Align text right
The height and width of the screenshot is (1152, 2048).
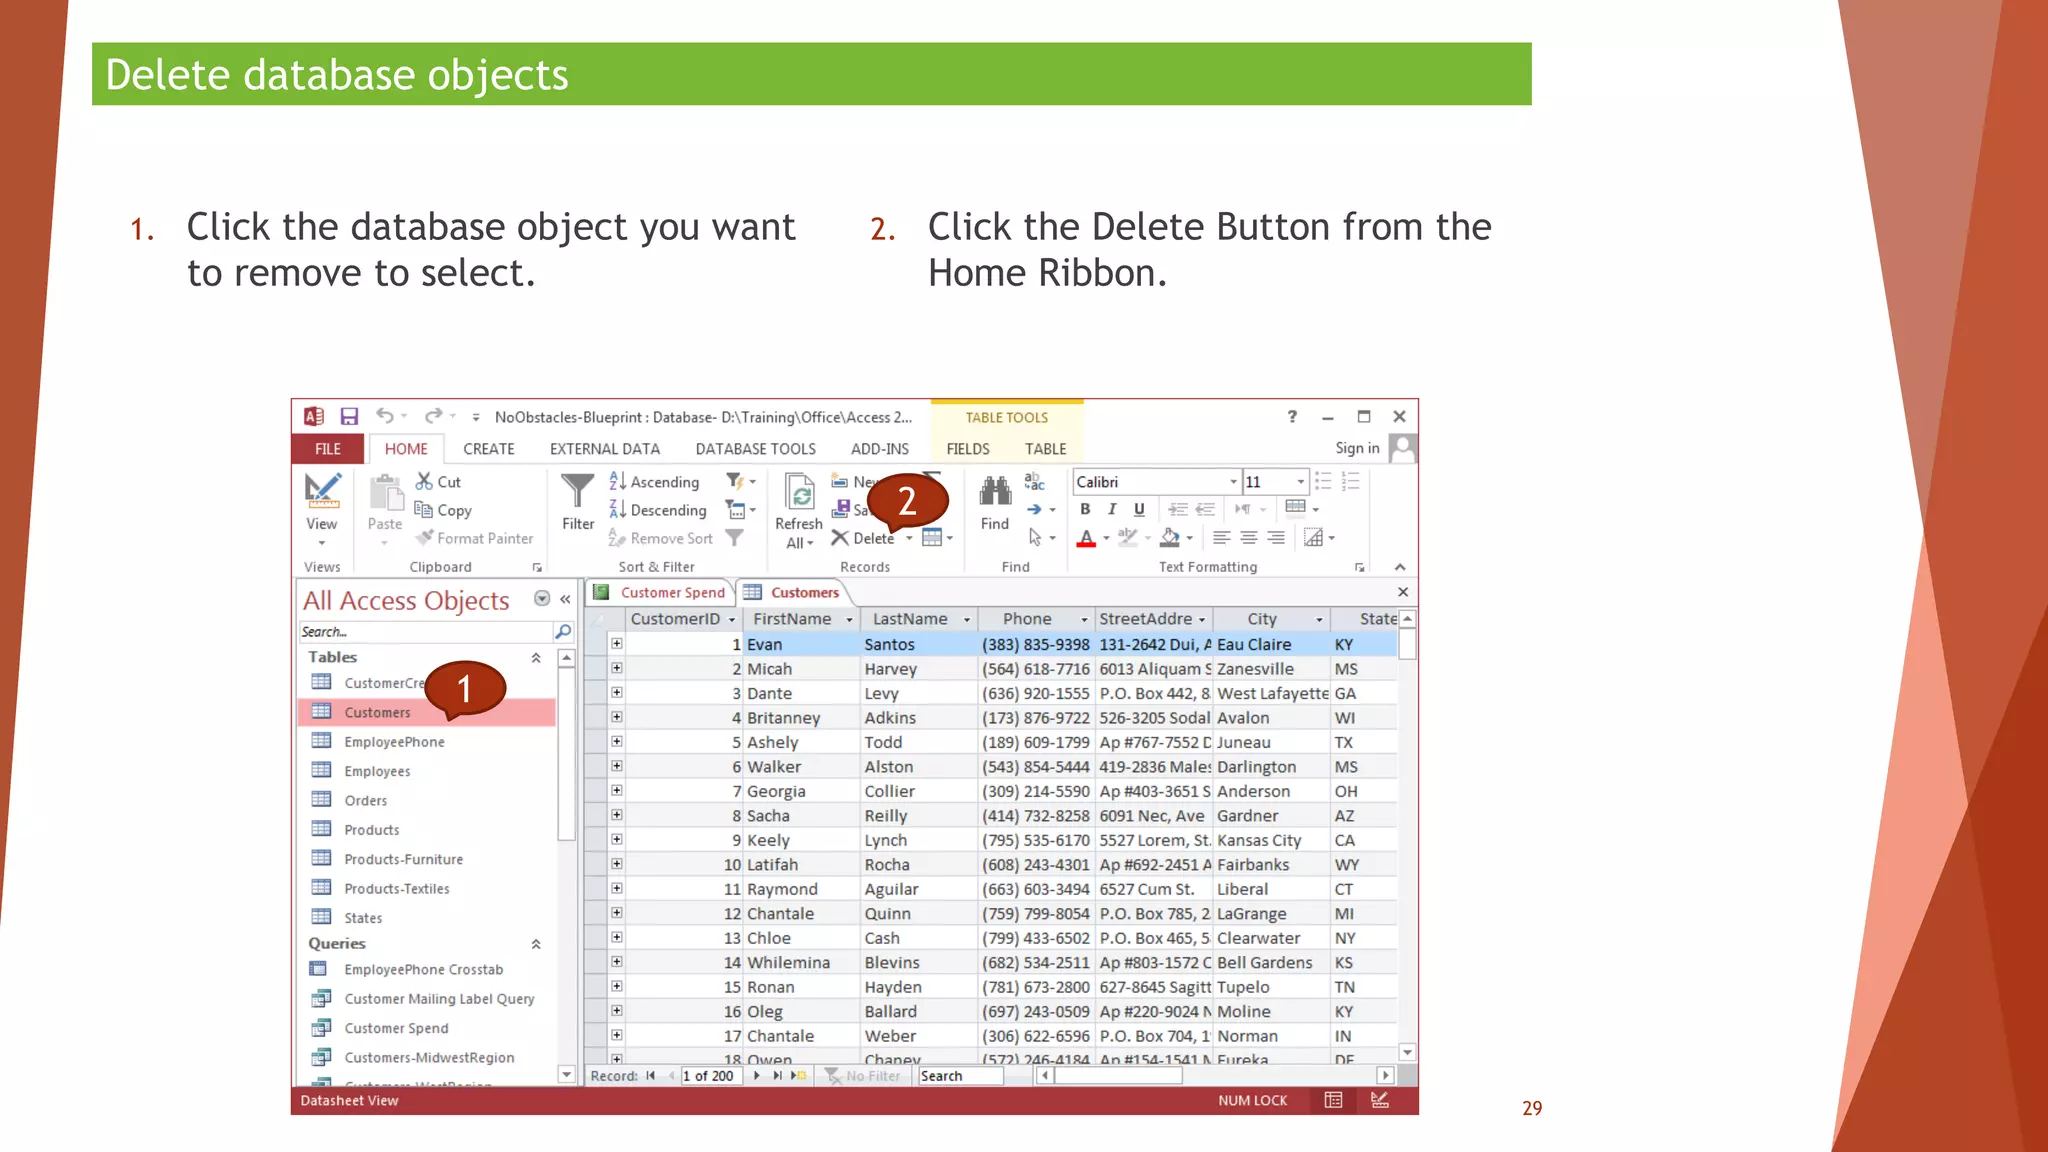pyautogui.click(x=1276, y=538)
